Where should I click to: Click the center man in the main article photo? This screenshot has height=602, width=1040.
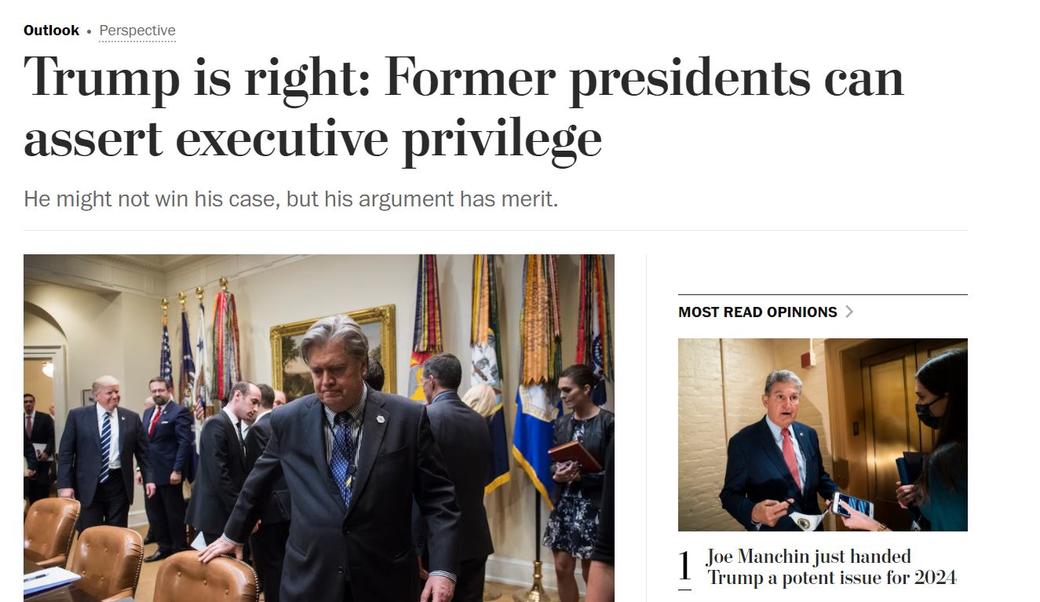tap(342, 450)
